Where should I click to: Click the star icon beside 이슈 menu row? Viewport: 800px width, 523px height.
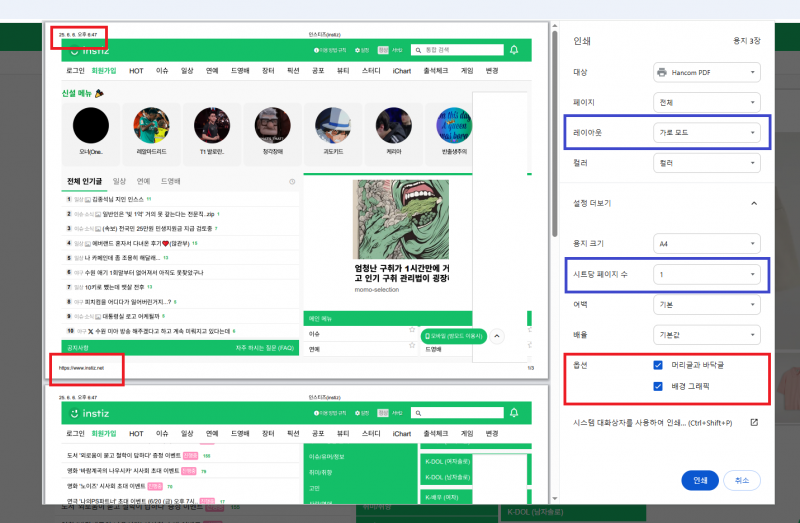[412, 330]
